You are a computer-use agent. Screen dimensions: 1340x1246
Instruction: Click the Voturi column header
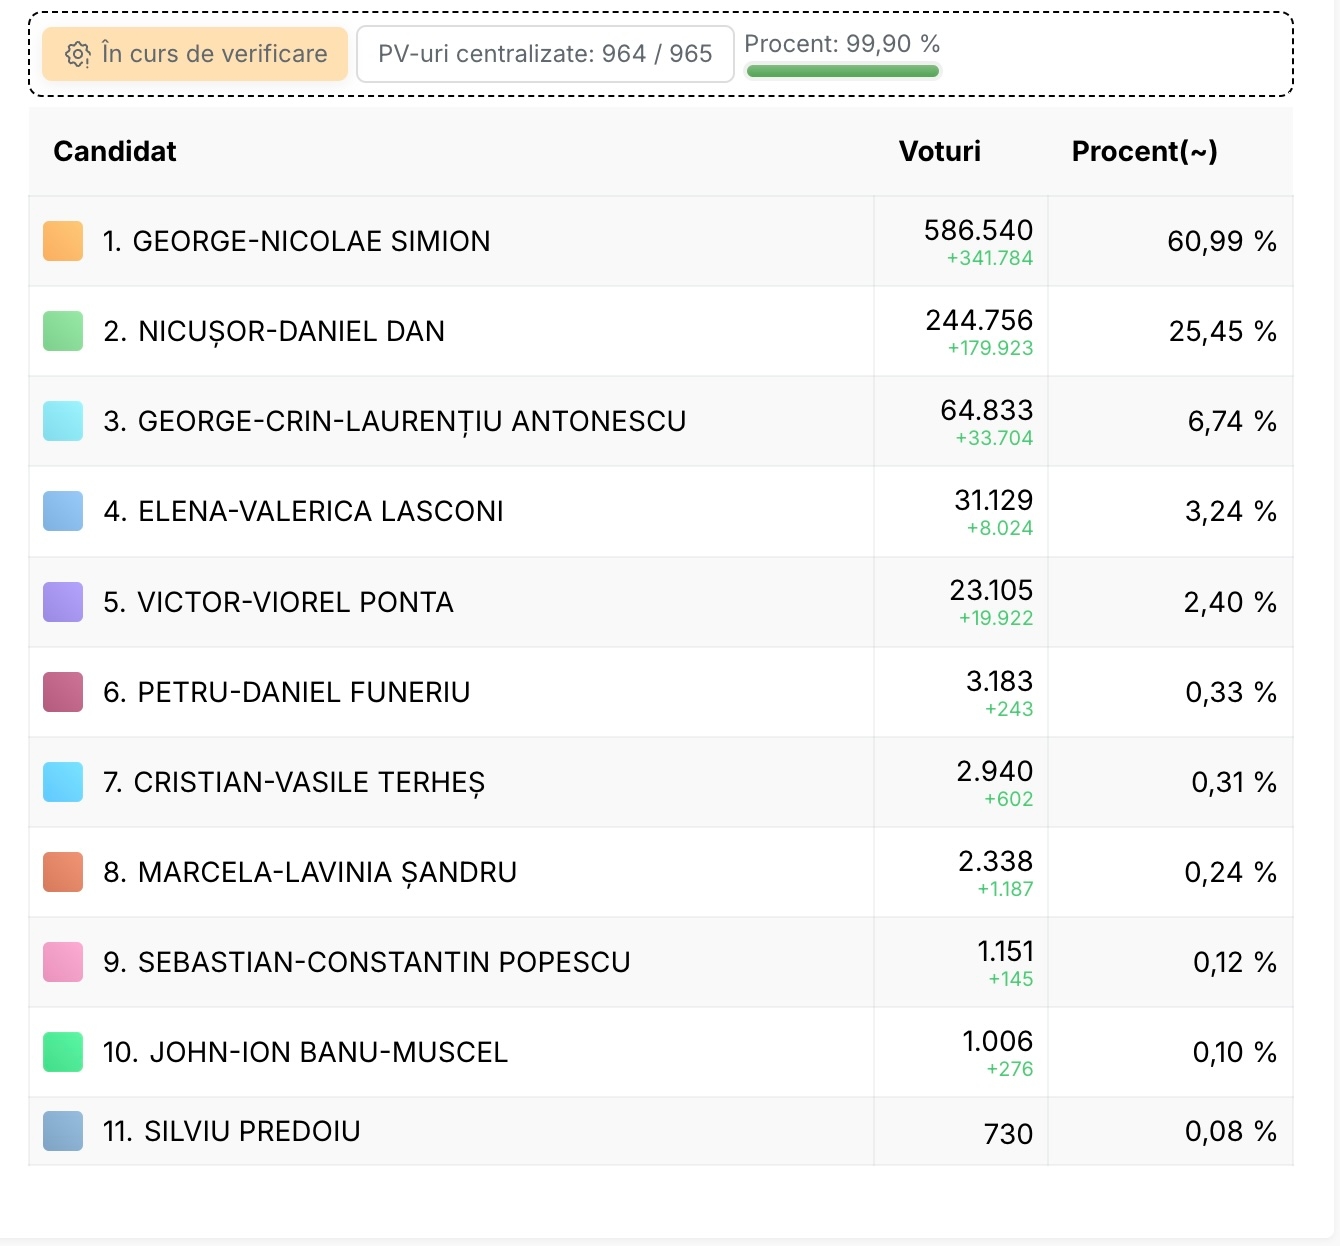pos(939,151)
